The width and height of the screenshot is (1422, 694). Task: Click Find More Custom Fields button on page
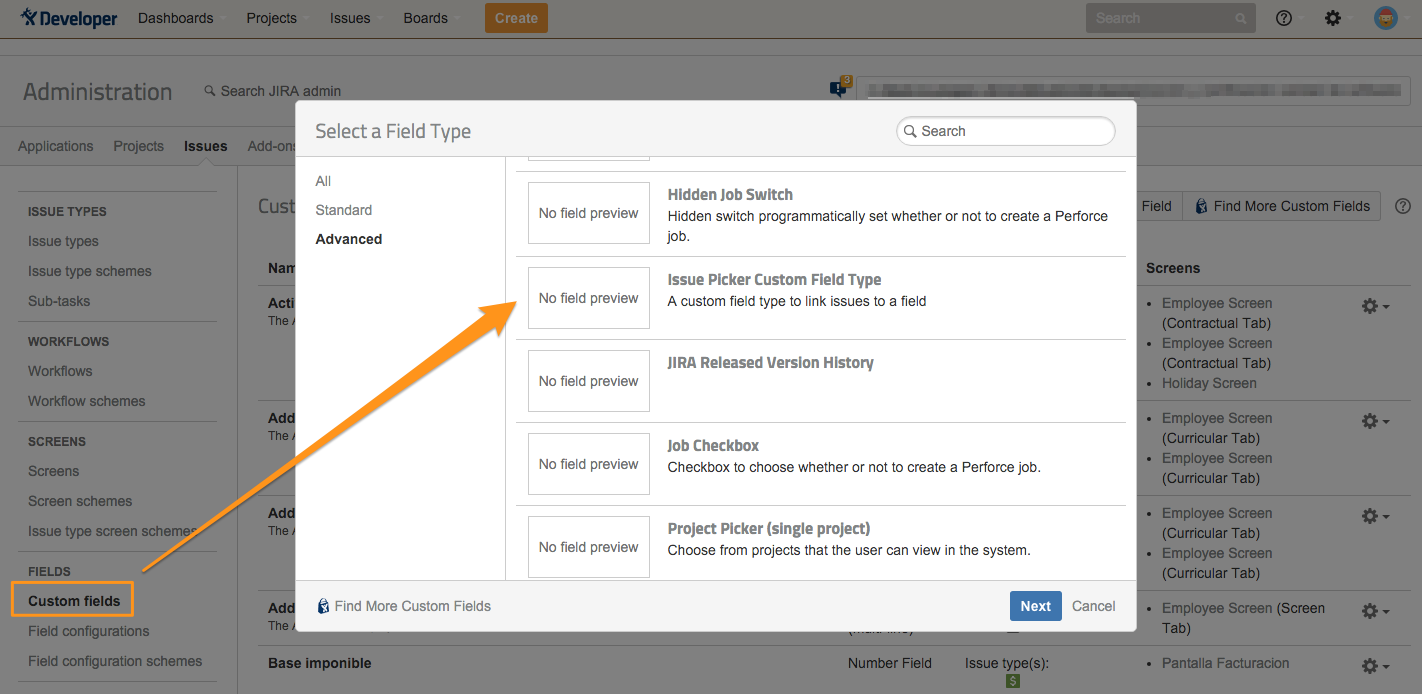1281,206
